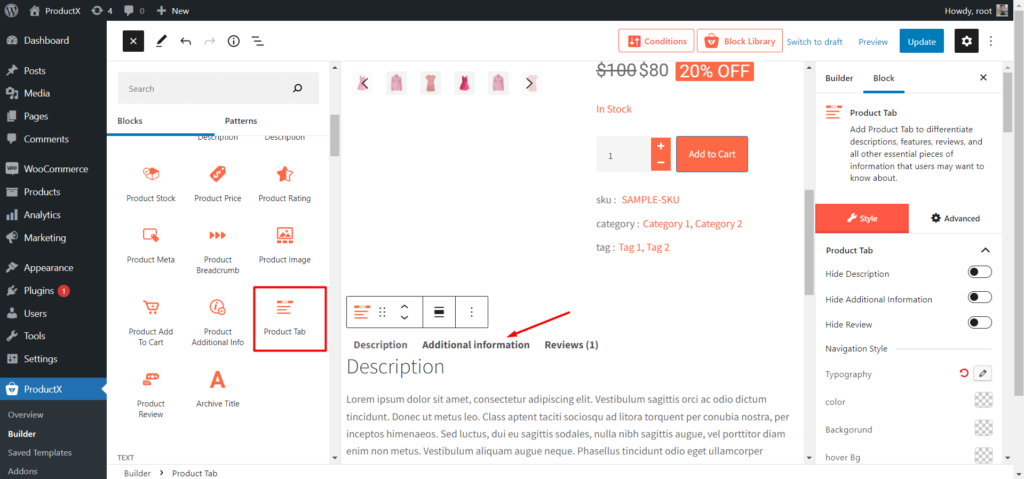Click the Product Tab block type icon in block toolbar
1024x479 pixels.
(361, 312)
